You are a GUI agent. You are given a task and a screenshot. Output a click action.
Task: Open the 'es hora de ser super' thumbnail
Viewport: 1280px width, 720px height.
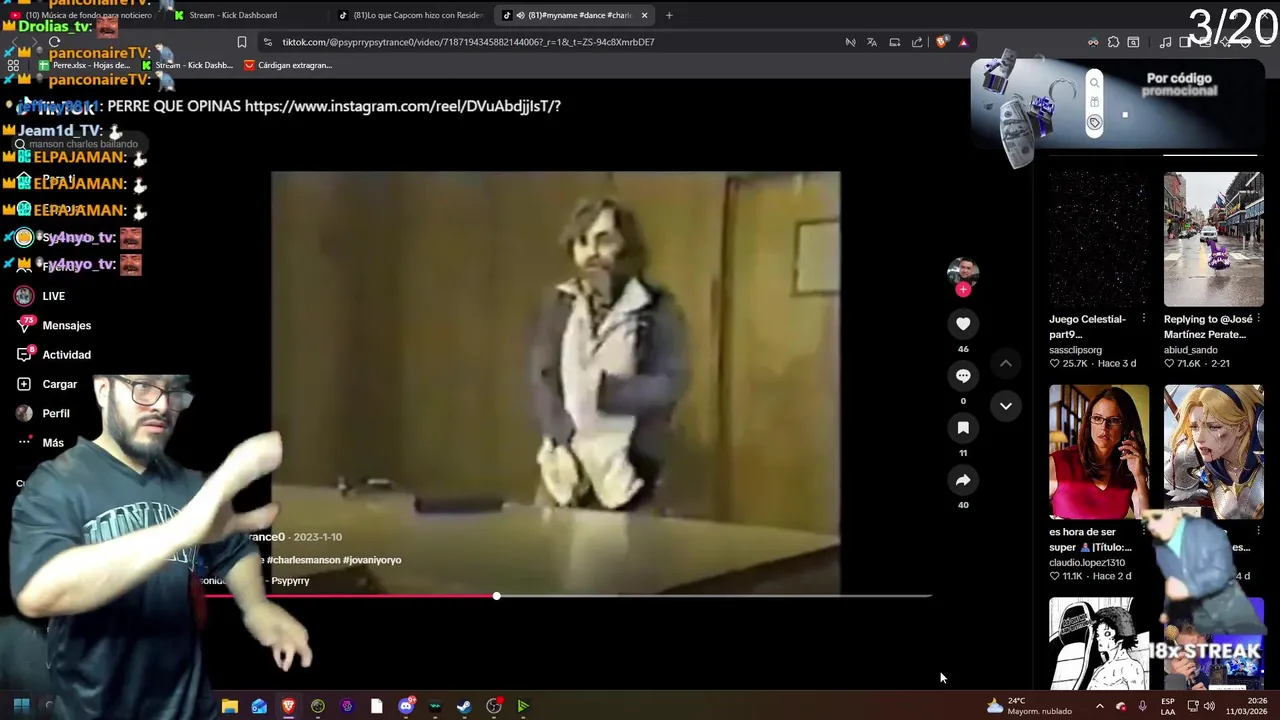(1099, 452)
